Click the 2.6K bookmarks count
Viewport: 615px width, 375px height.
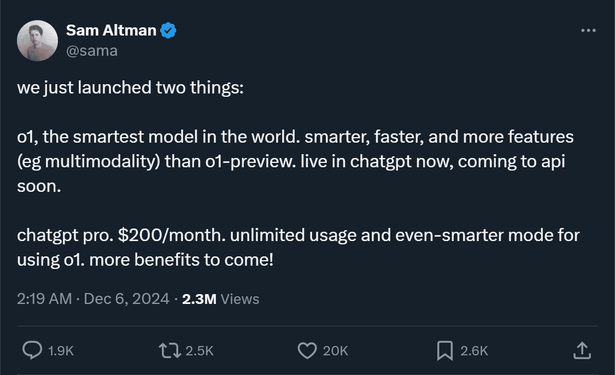tap(474, 351)
